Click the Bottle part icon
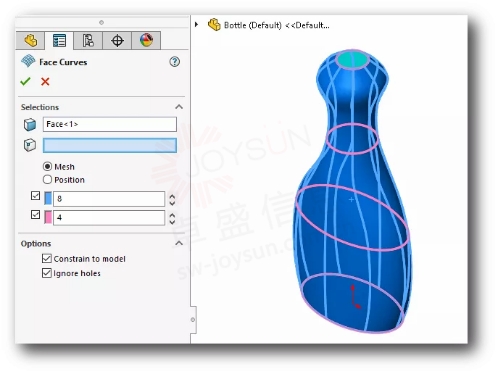The image size is (498, 375). [x=214, y=25]
